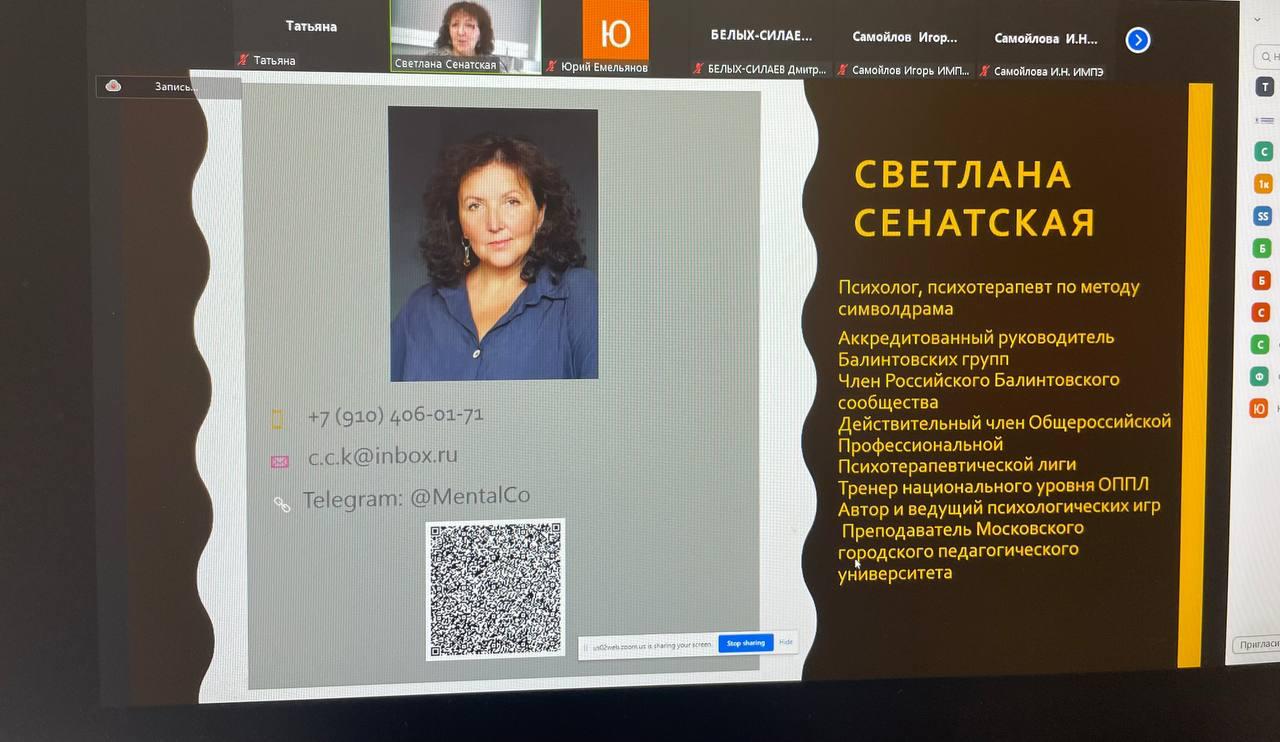Viewport: 1280px width, 742px height.
Task: Select the dark gray T participant avatar
Action: coord(1265,88)
